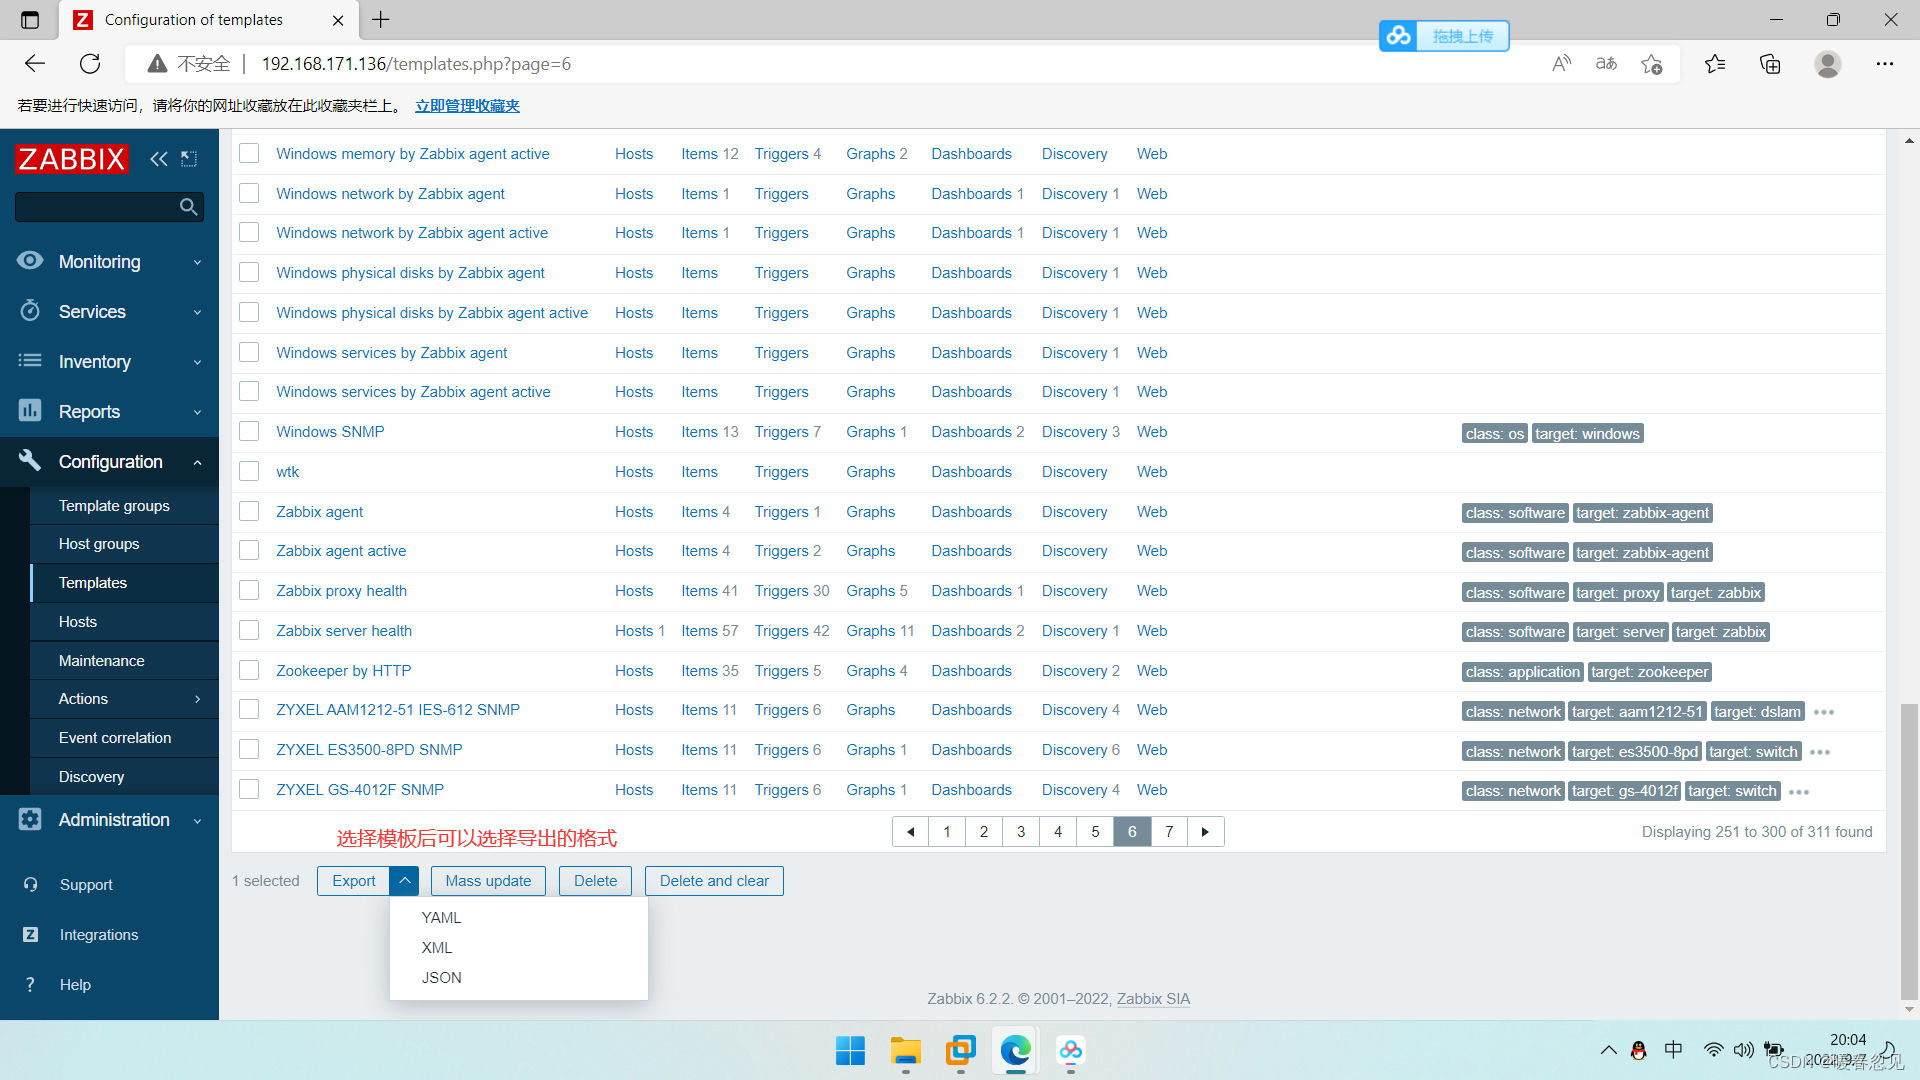Click the Support headset icon

(30, 884)
